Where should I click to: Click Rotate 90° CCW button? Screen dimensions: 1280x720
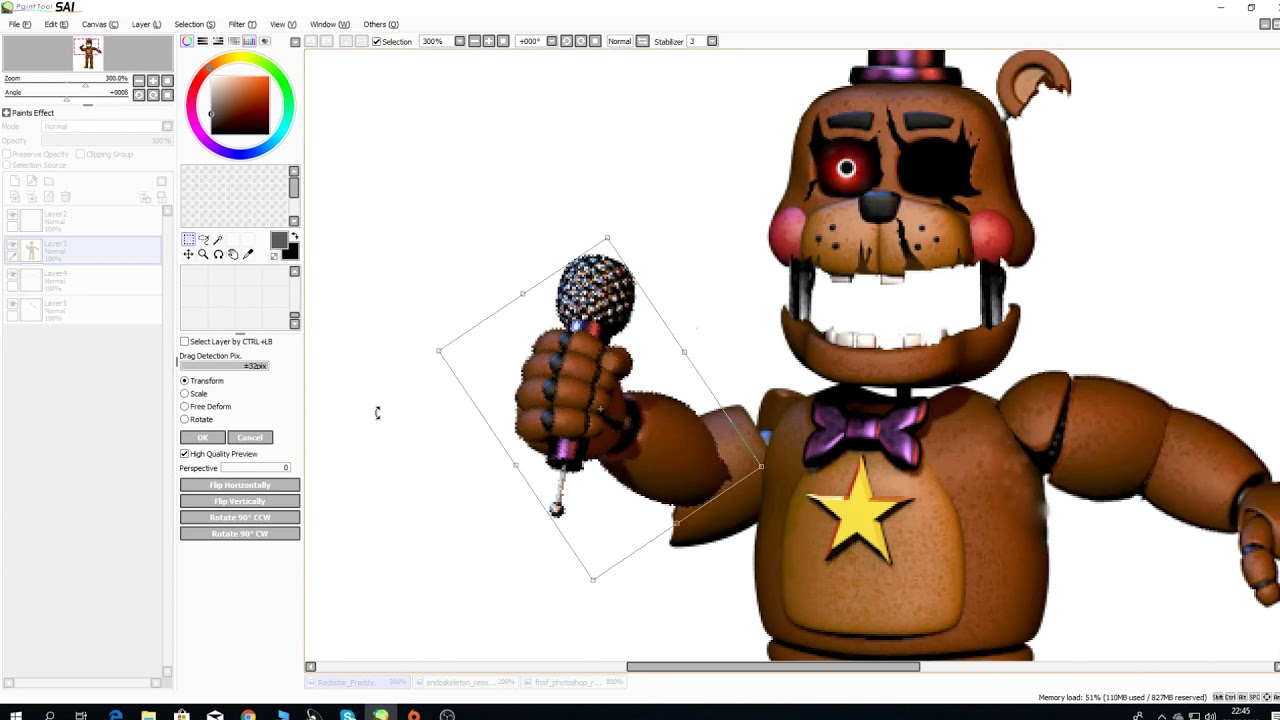tap(240, 517)
